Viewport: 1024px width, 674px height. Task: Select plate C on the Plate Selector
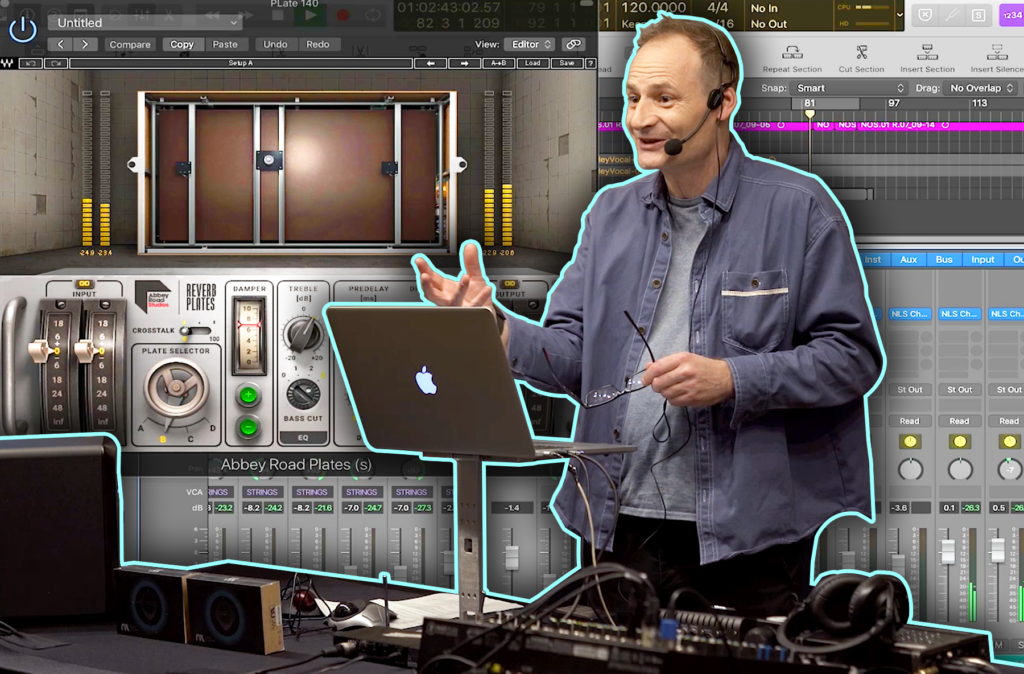click(x=191, y=439)
